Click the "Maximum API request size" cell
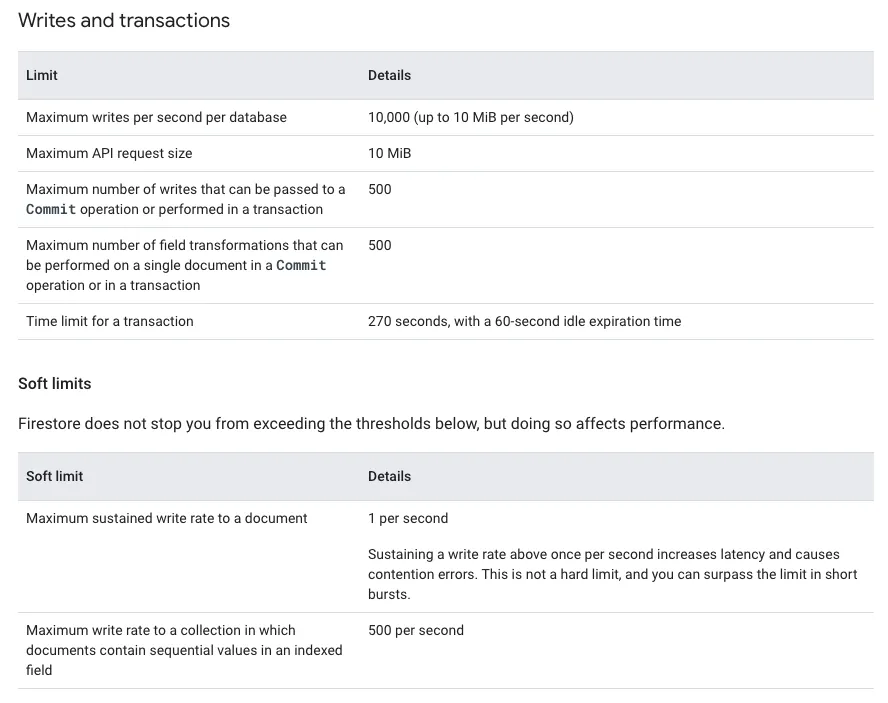The width and height of the screenshot is (888, 703). point(109,153)
